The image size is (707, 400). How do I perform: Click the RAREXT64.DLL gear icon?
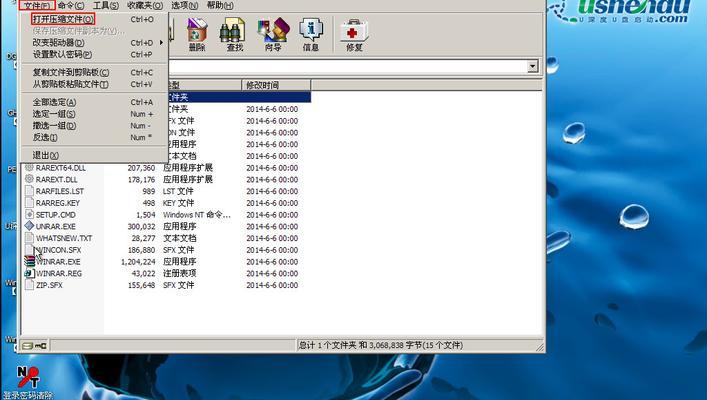[29, 167]
